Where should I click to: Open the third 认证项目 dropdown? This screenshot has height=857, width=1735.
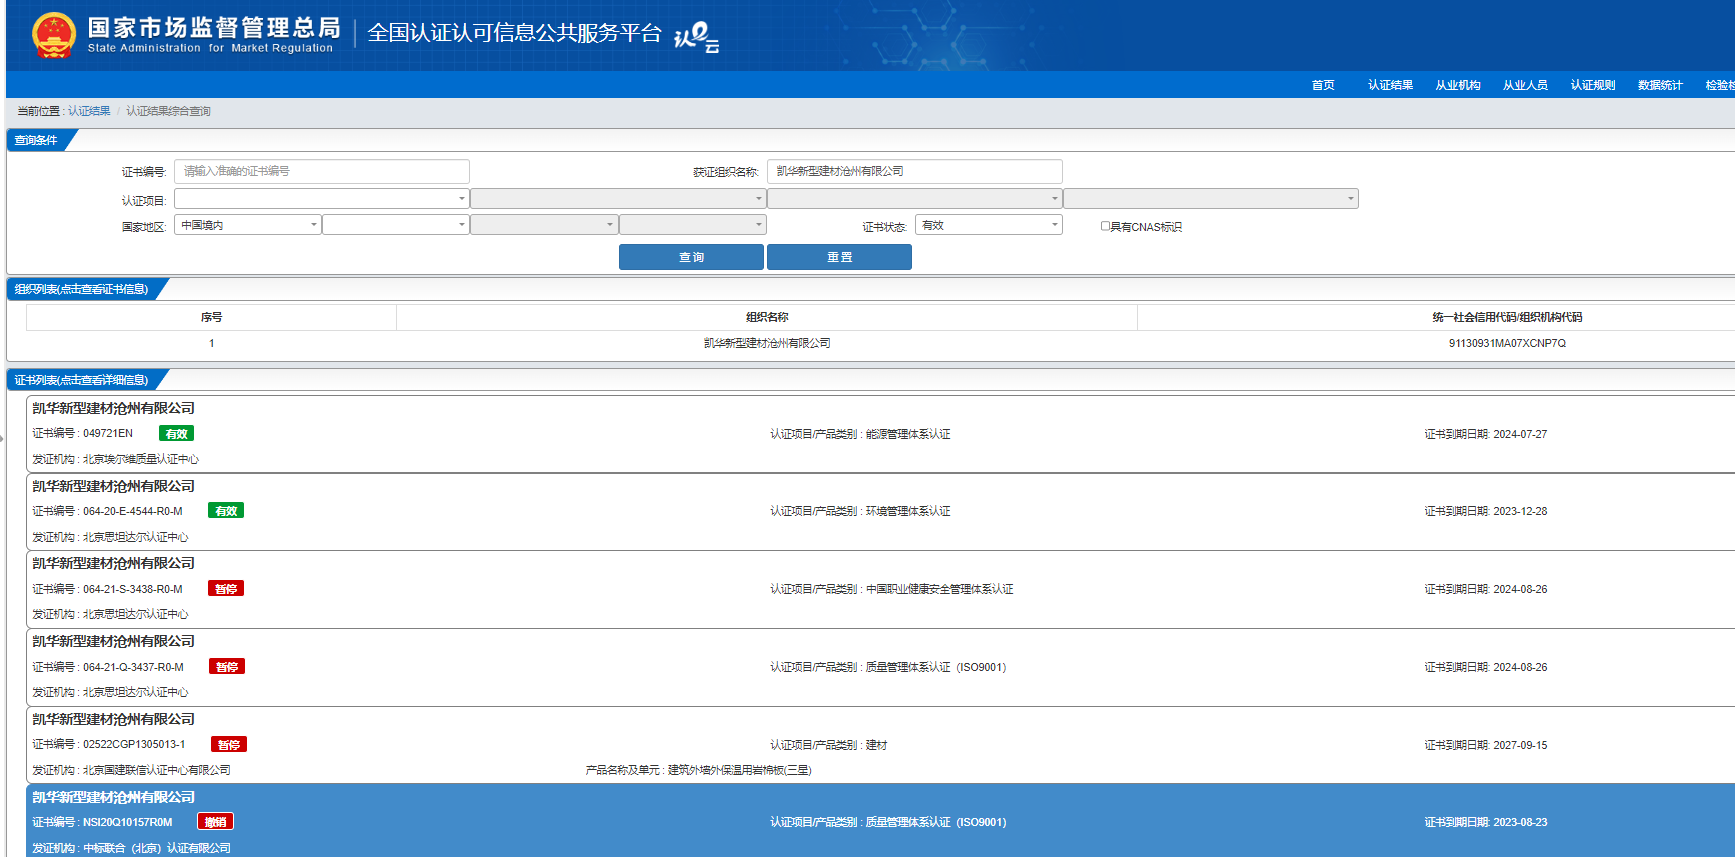tap(914, 198)
